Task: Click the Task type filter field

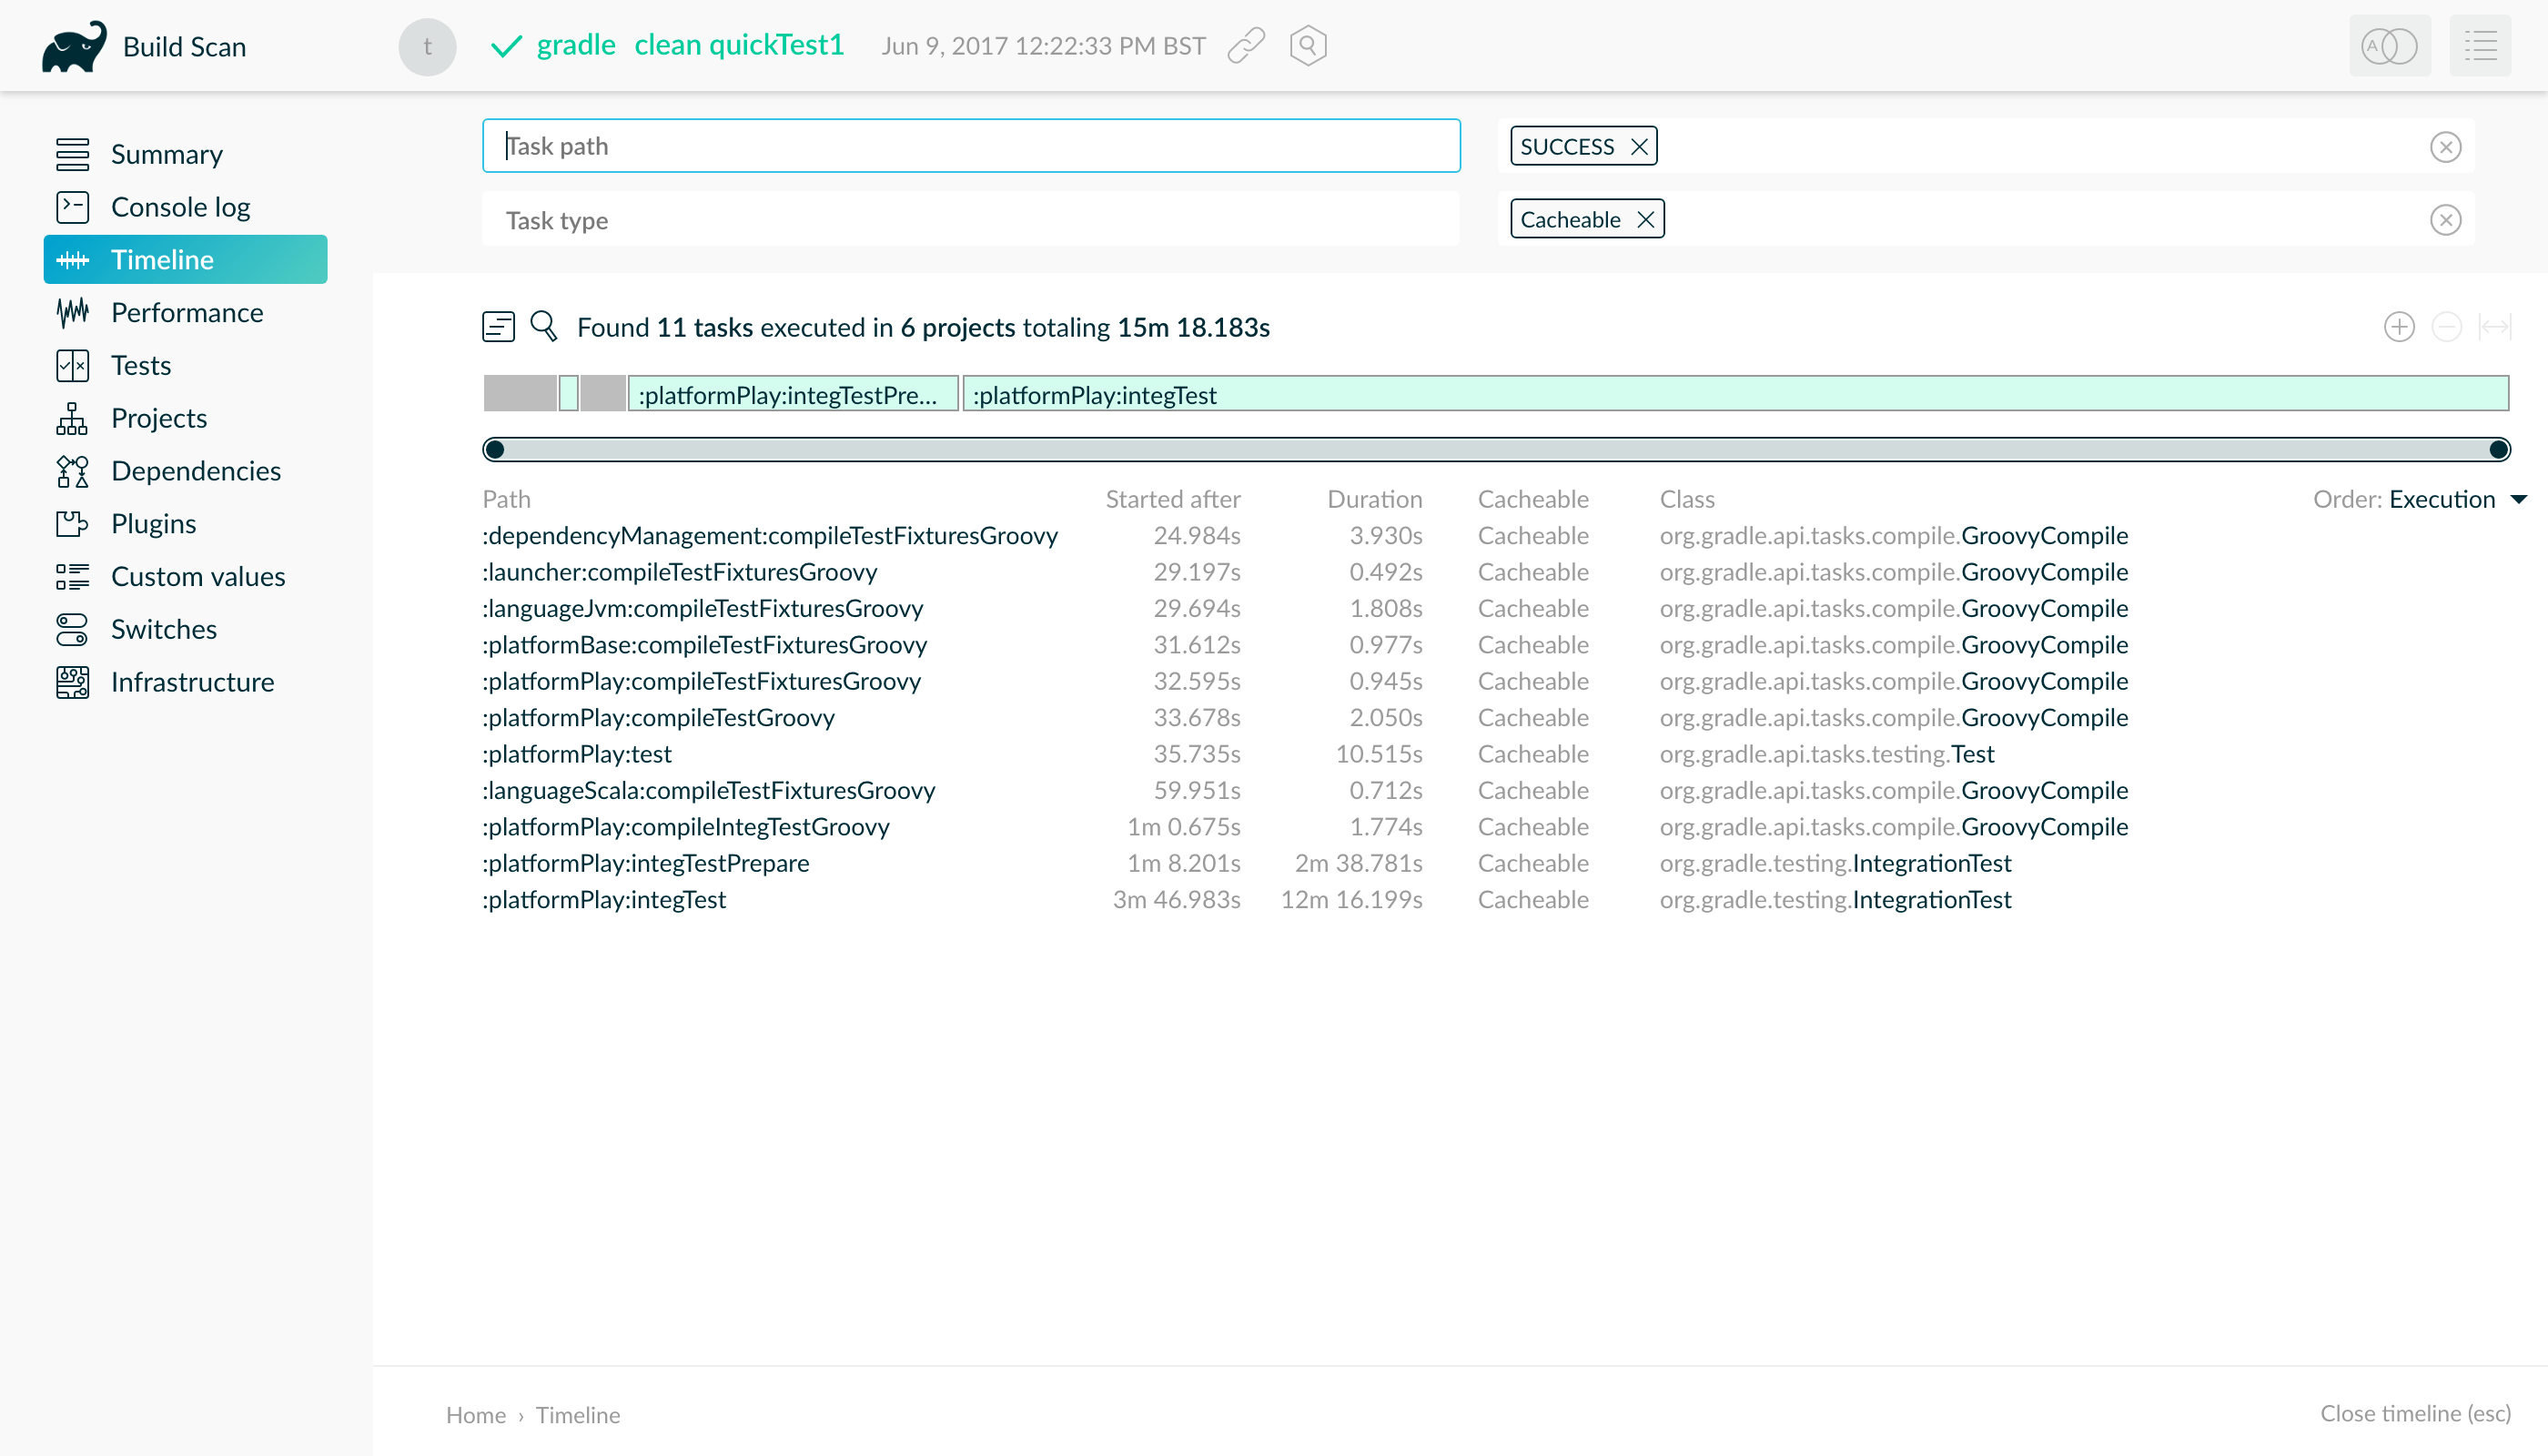Action: 970,220
